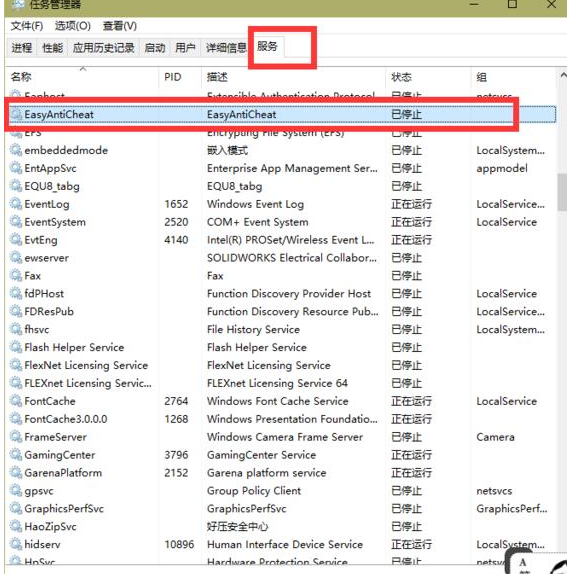This screenshot has height=574, width=567.
Task: Open the 查看(V) menu
Action: 120,26
